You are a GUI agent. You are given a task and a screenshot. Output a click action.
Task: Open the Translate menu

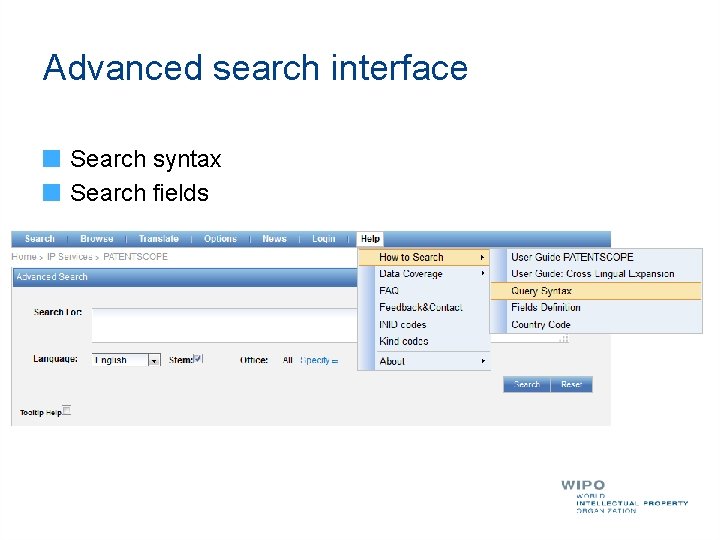coord(158,239)
